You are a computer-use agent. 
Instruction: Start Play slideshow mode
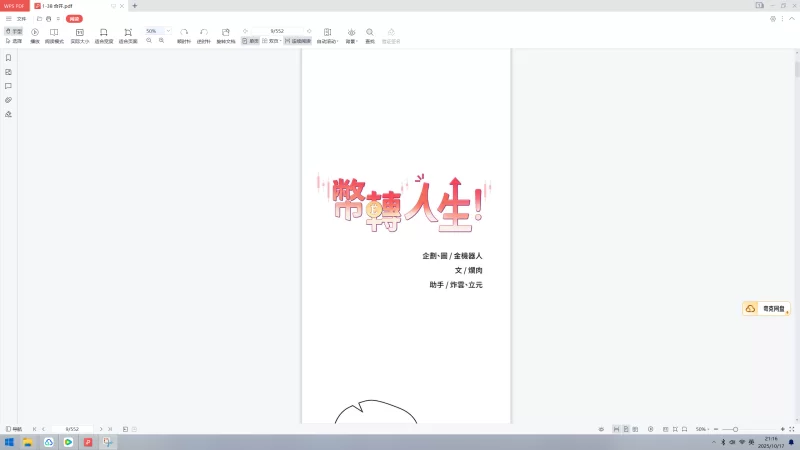pyautogui.click(x=35, y=35)
